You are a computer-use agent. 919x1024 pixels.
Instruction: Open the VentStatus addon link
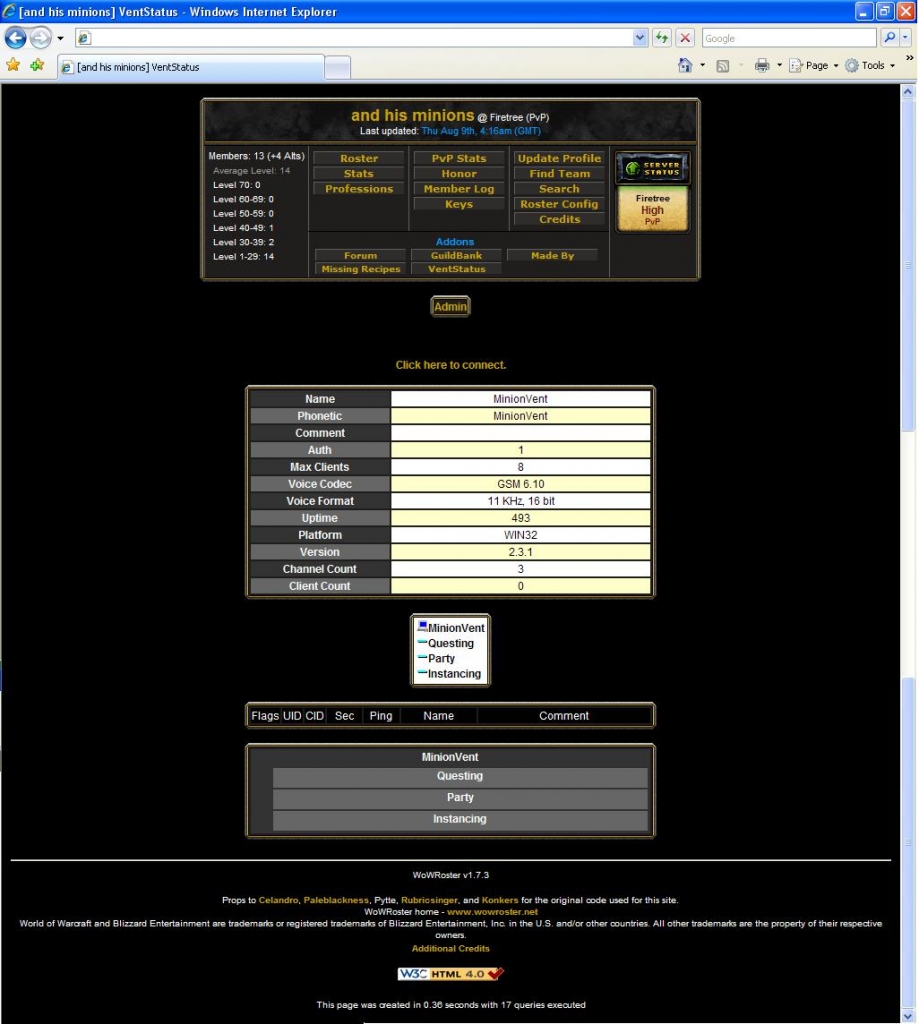[x=456, y=268]
